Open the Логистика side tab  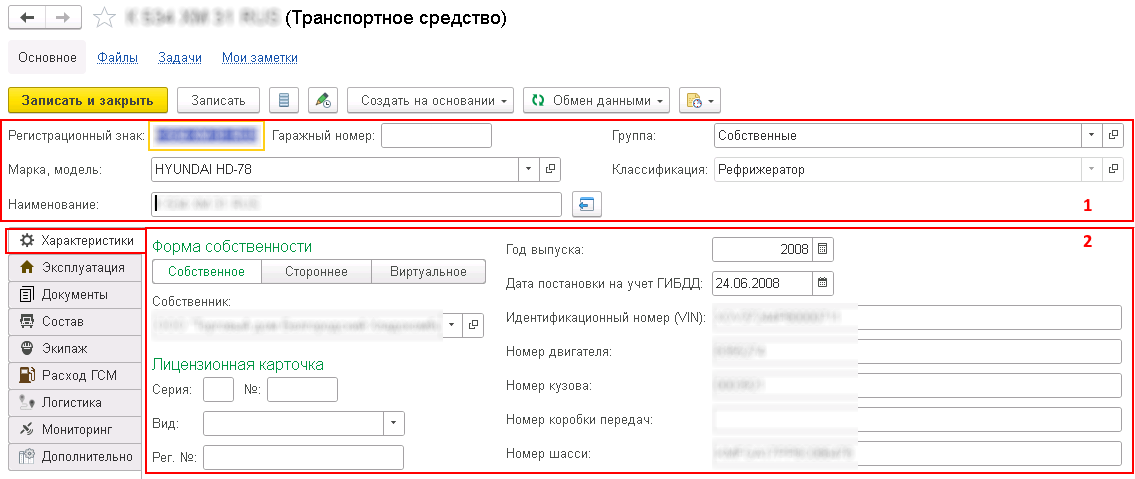(75, 402)
